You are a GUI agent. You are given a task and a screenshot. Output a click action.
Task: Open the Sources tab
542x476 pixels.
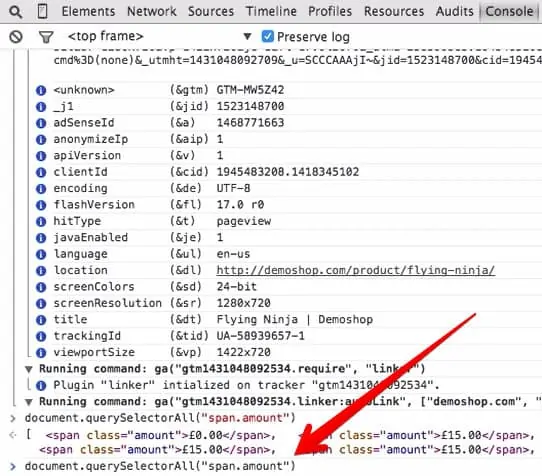click(211, 11)
